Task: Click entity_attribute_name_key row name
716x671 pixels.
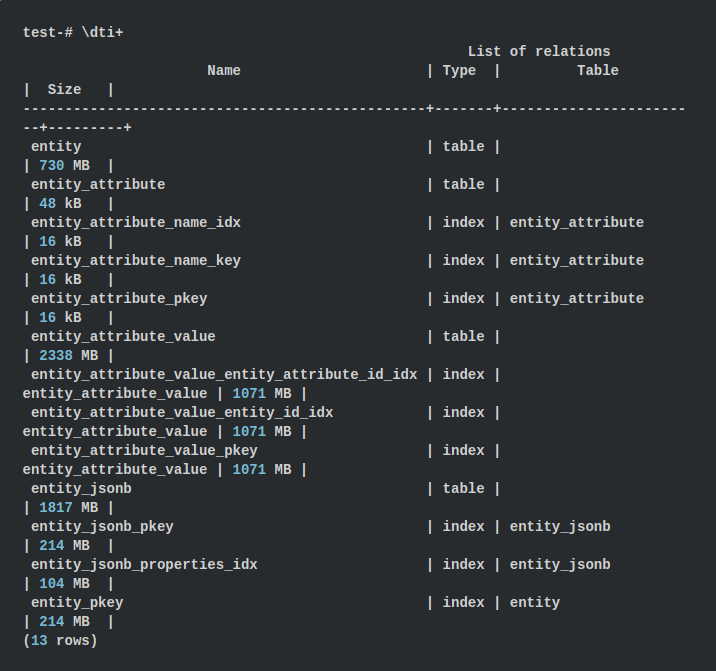Action: click(136, 261)
